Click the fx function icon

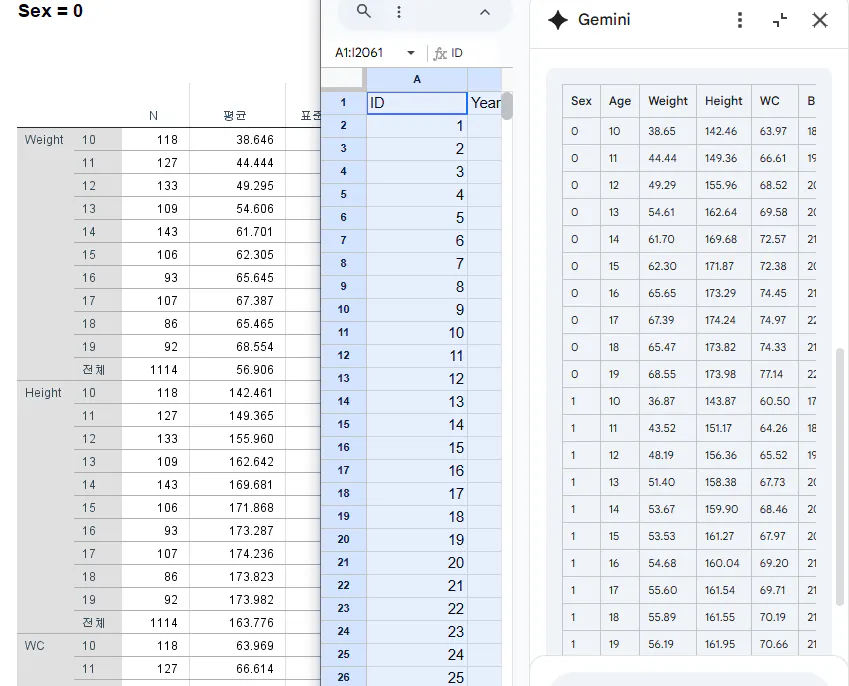click(x=440, y=53)
